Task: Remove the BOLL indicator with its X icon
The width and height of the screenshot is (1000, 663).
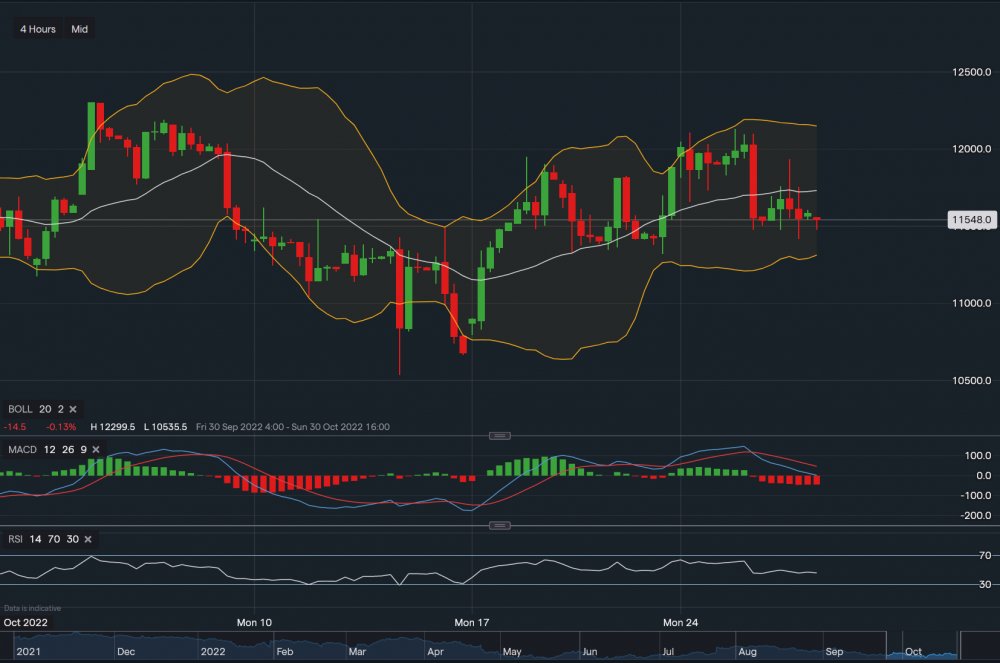Action: click(73, 409)
